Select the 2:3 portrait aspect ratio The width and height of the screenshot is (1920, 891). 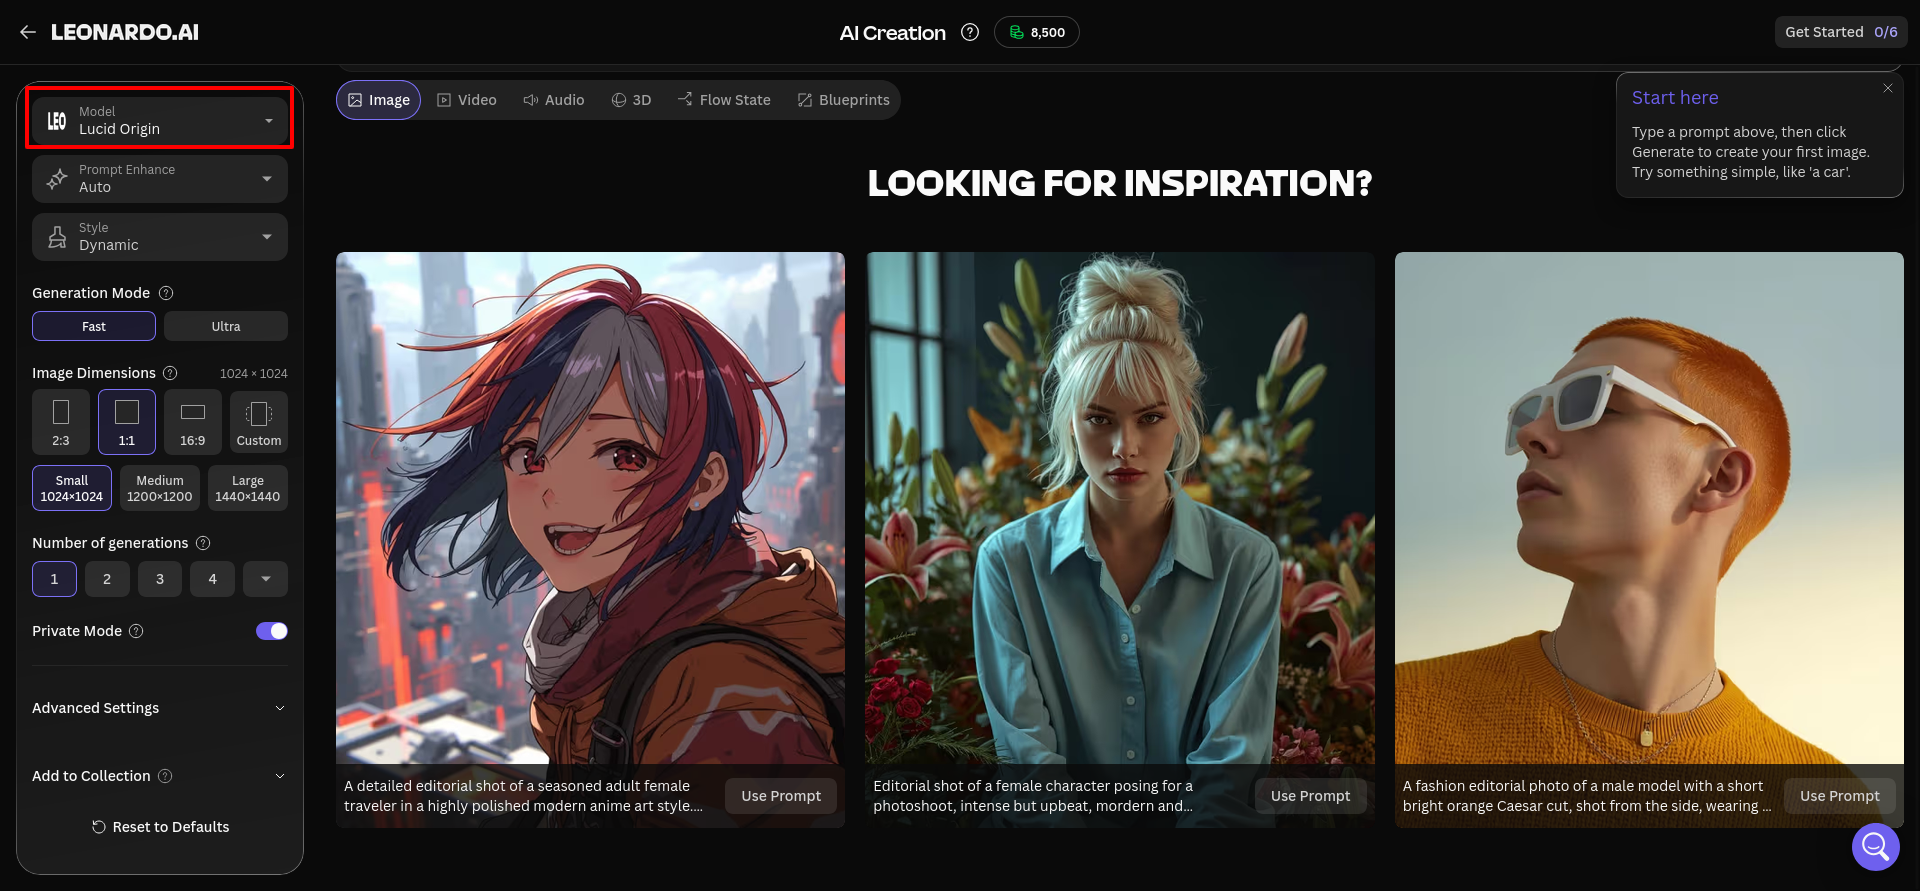click(x=61, y=422)
